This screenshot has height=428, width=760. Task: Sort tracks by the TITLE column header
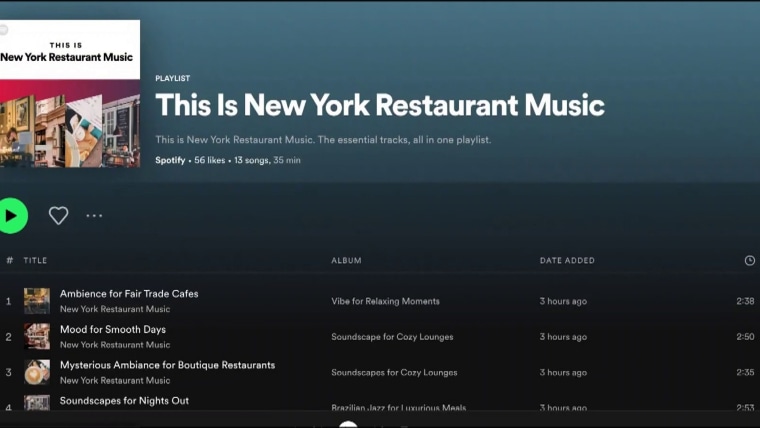35,261
